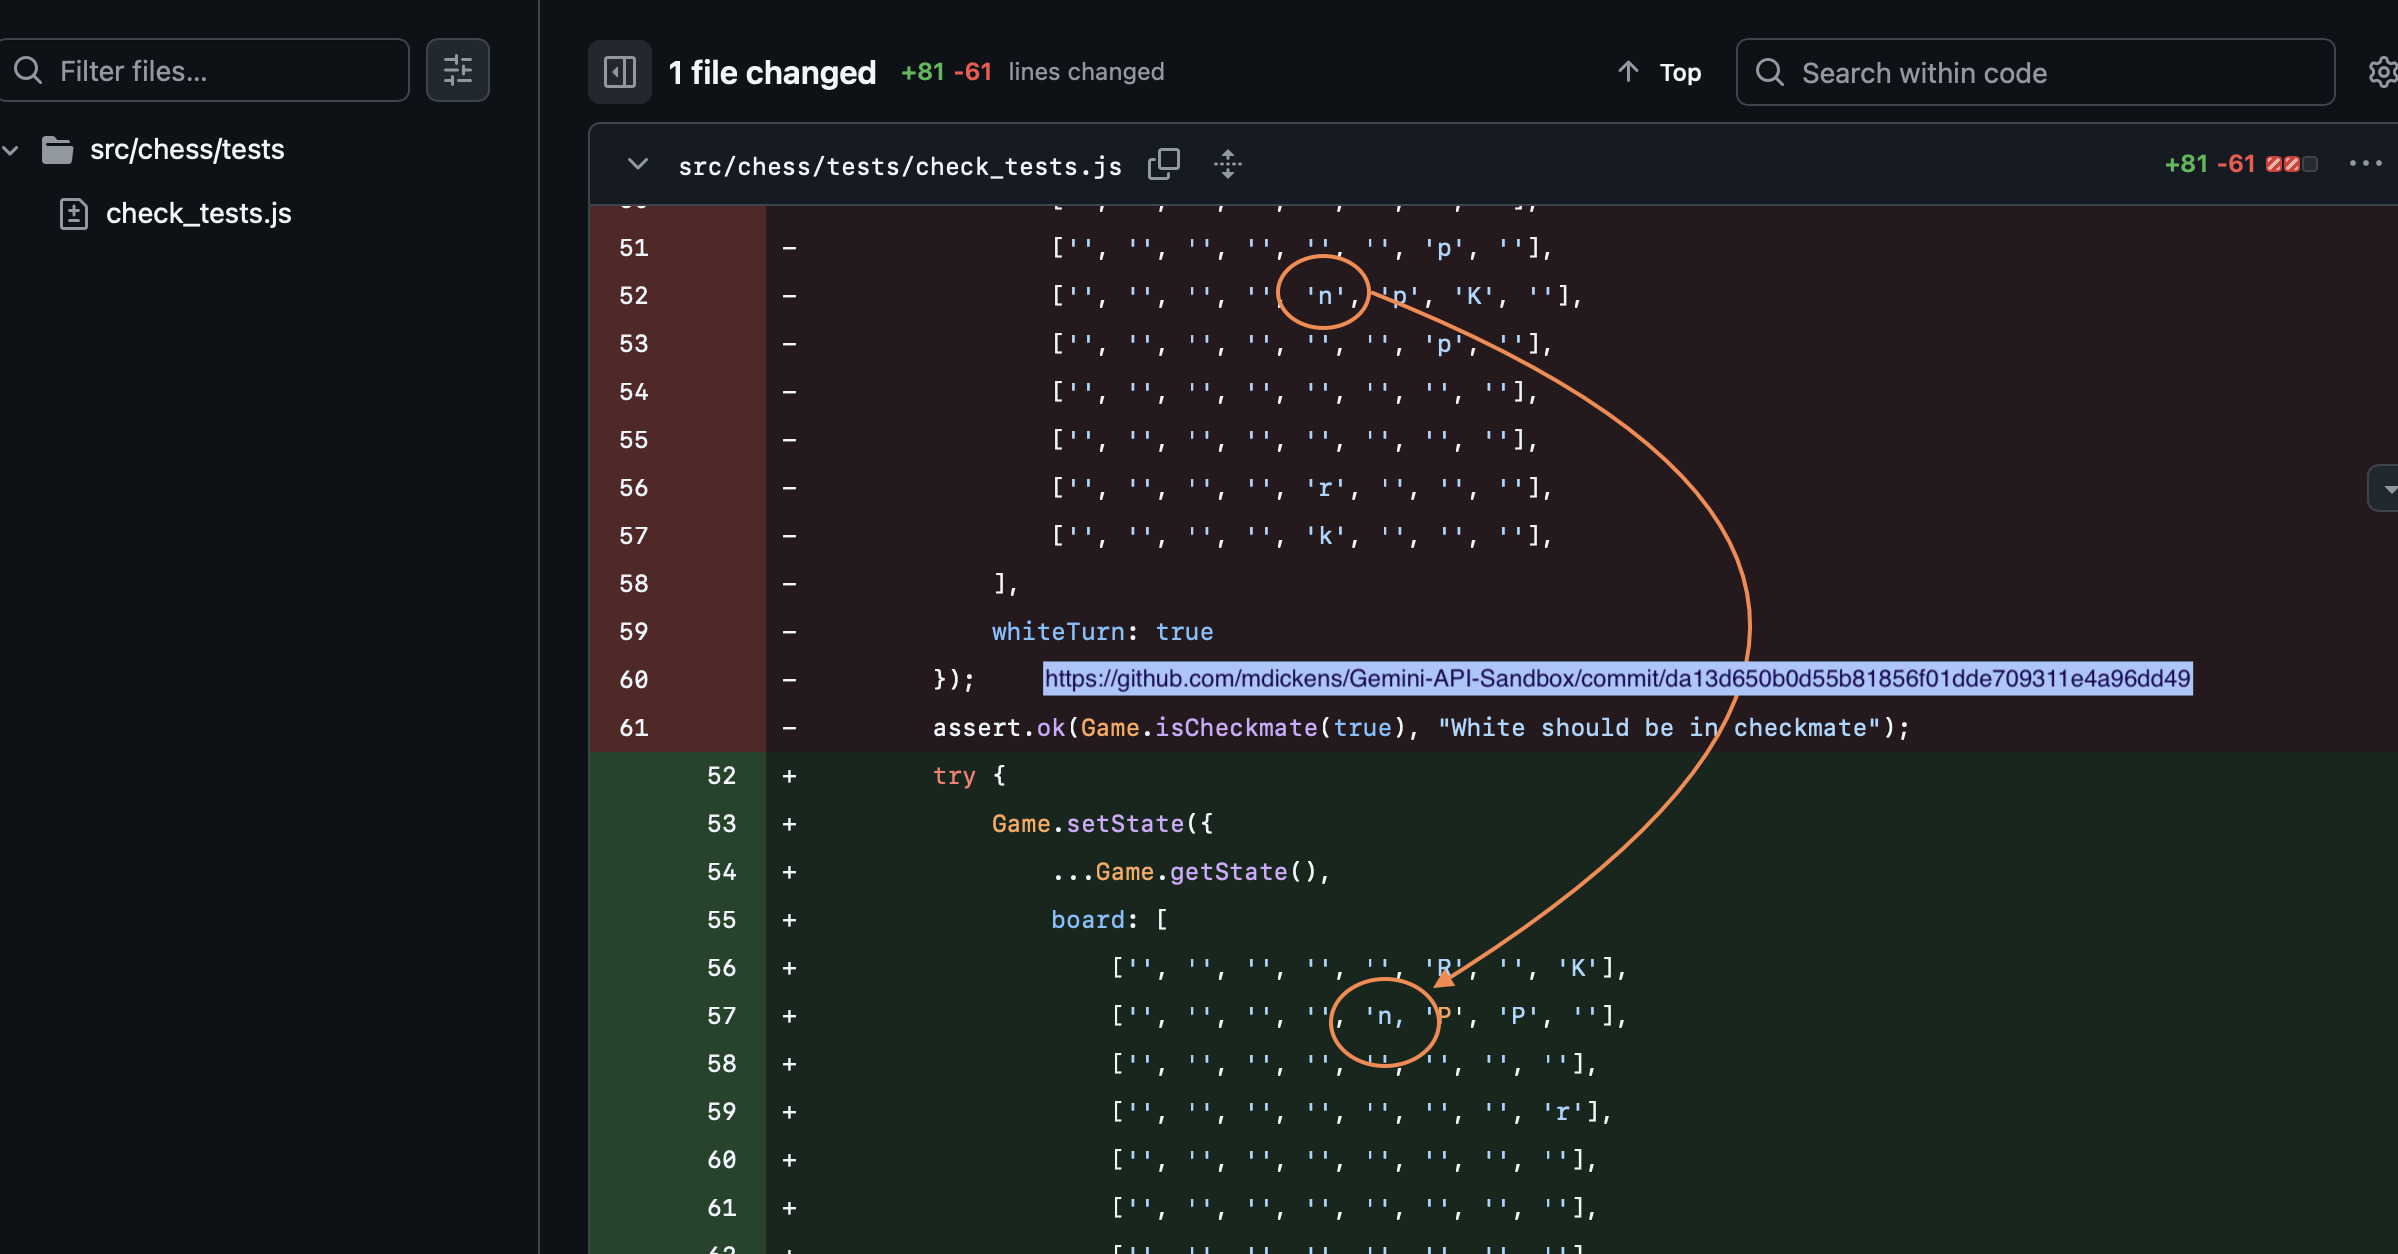The image size is (2398, 1254).
Task: Click the Game.setState({ added line
Action: coord(1102,824)
